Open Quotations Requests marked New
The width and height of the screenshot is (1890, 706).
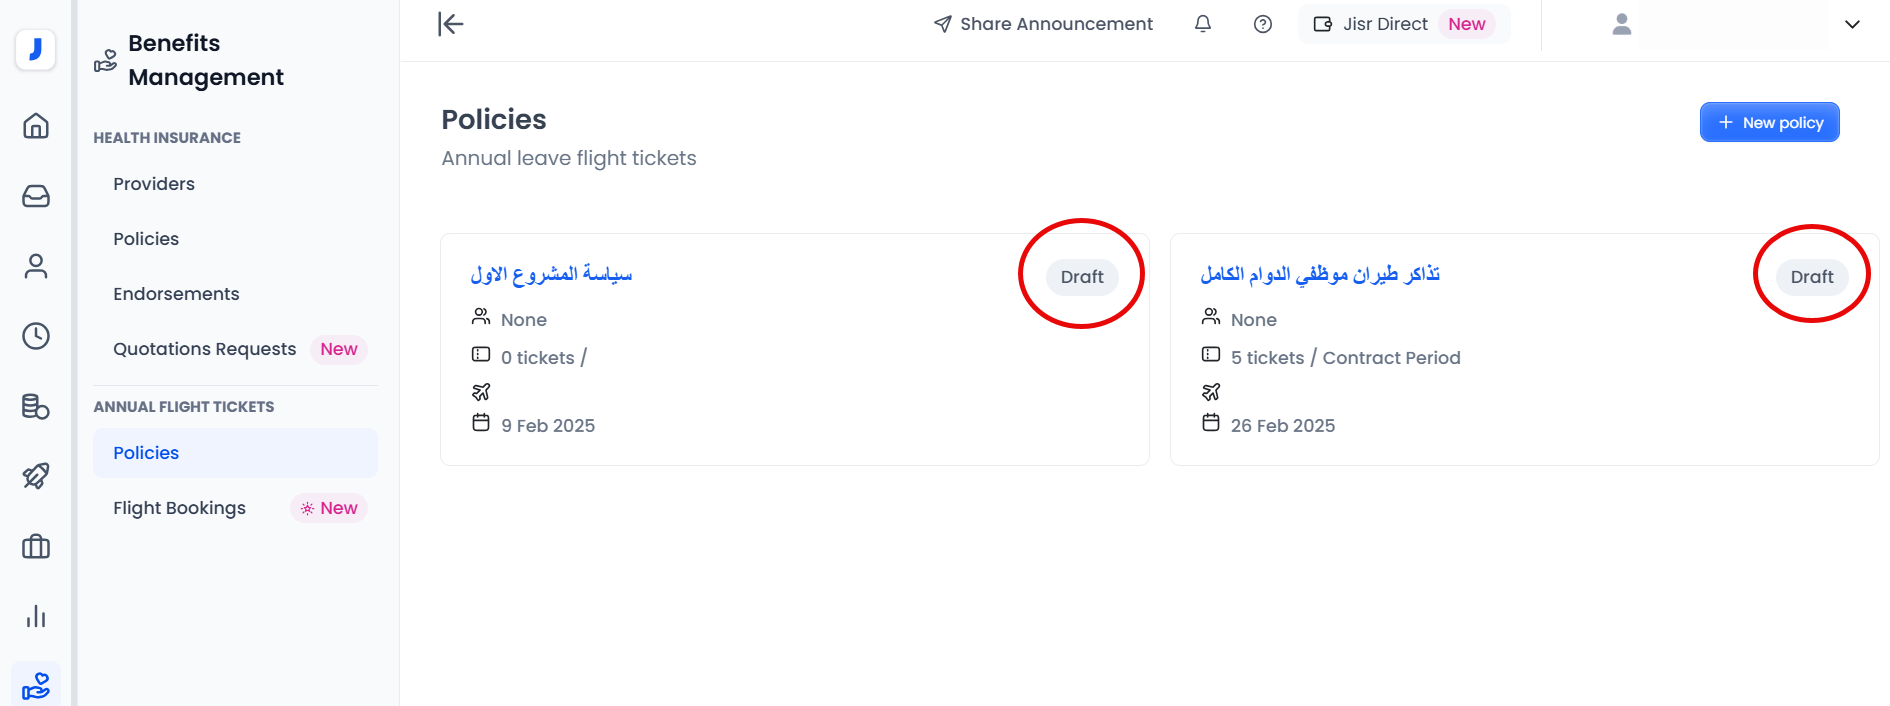pos(204,348)
